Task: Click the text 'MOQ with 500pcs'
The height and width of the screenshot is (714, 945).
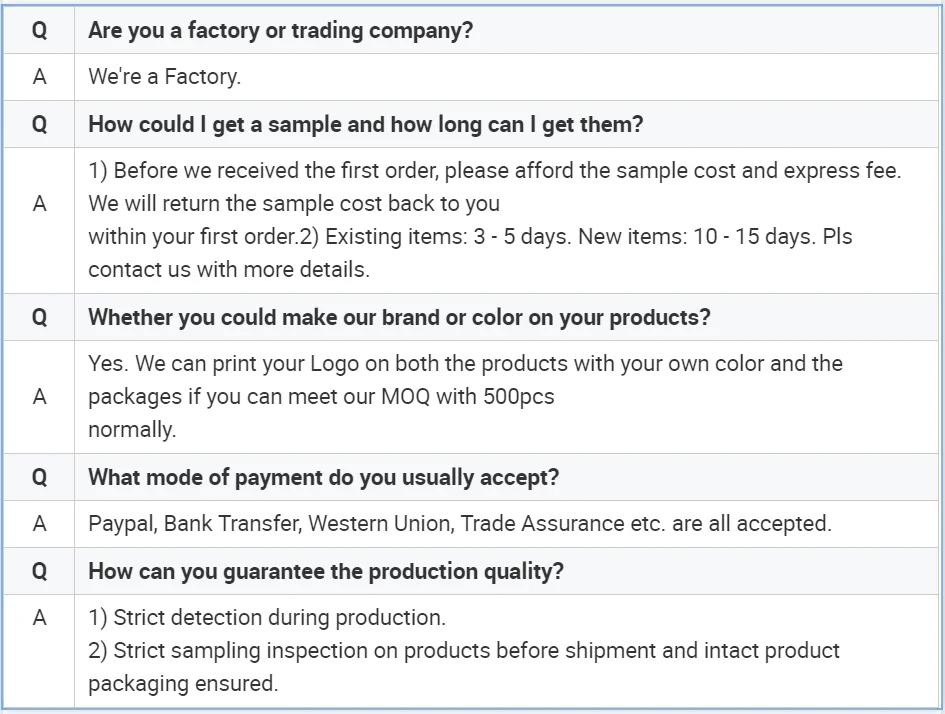Action: point(467,396)
